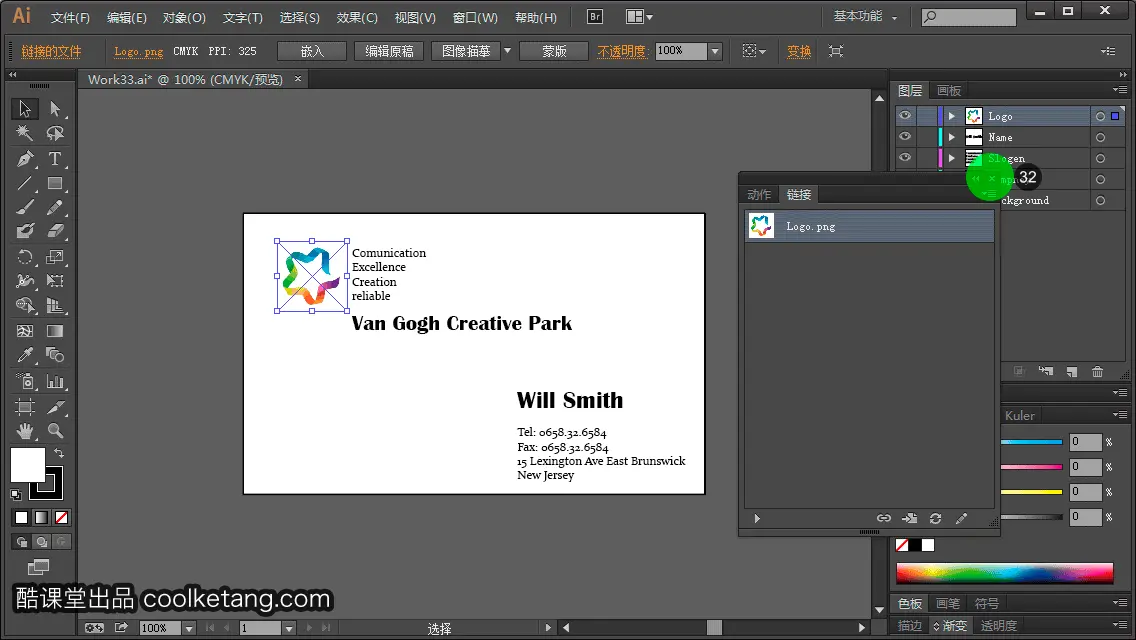
Task: Set paint mode to None
Action: click(x=62, y=518)
